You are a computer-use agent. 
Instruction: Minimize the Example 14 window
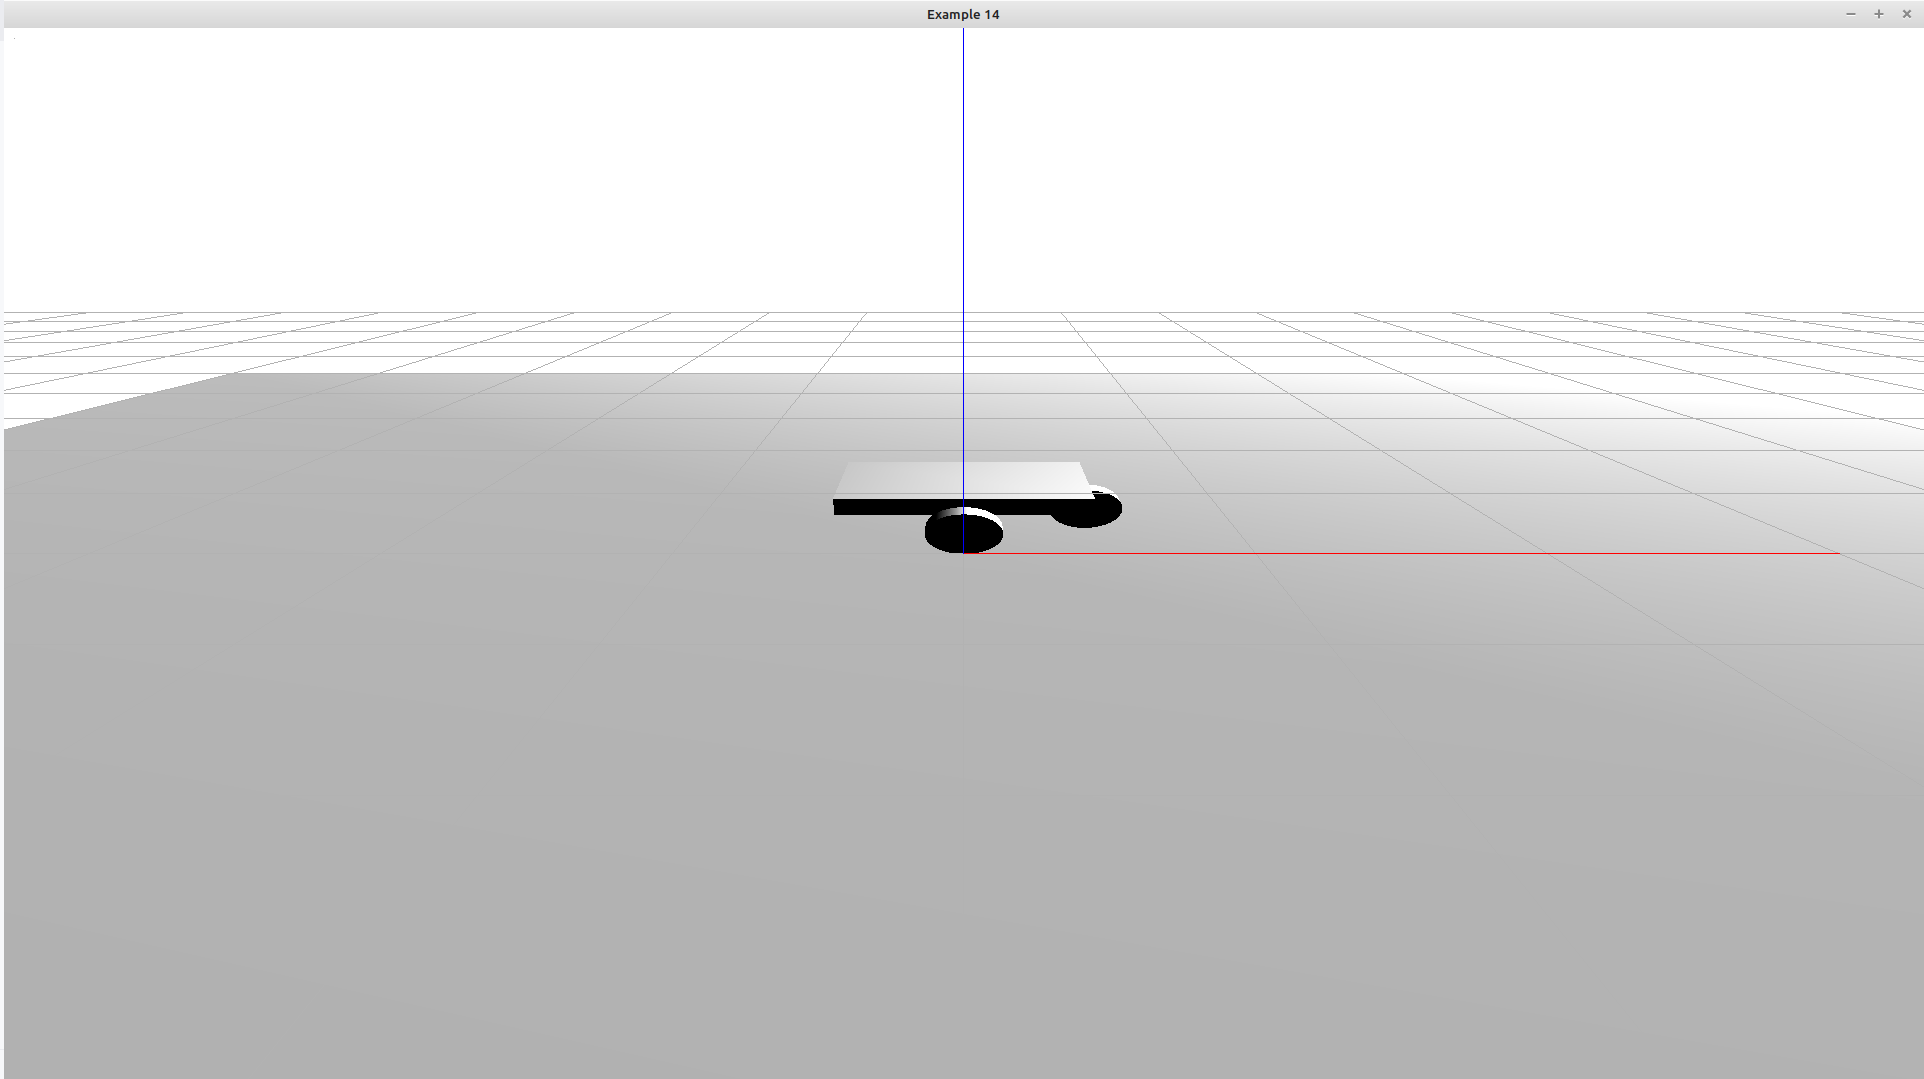click(x=1850, y=14)
